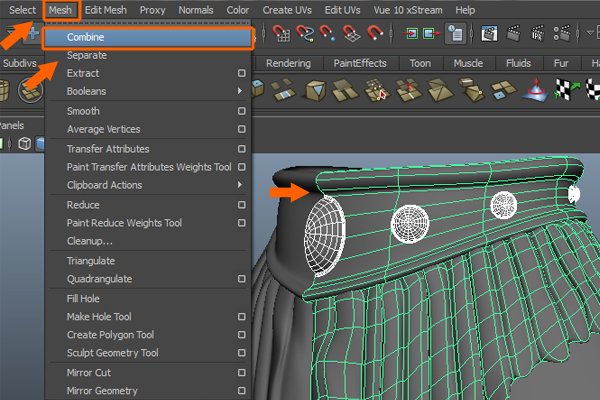Click the wireframe cube icon in panel toolbar
The image size is (600, 400).
coord(24,144)
